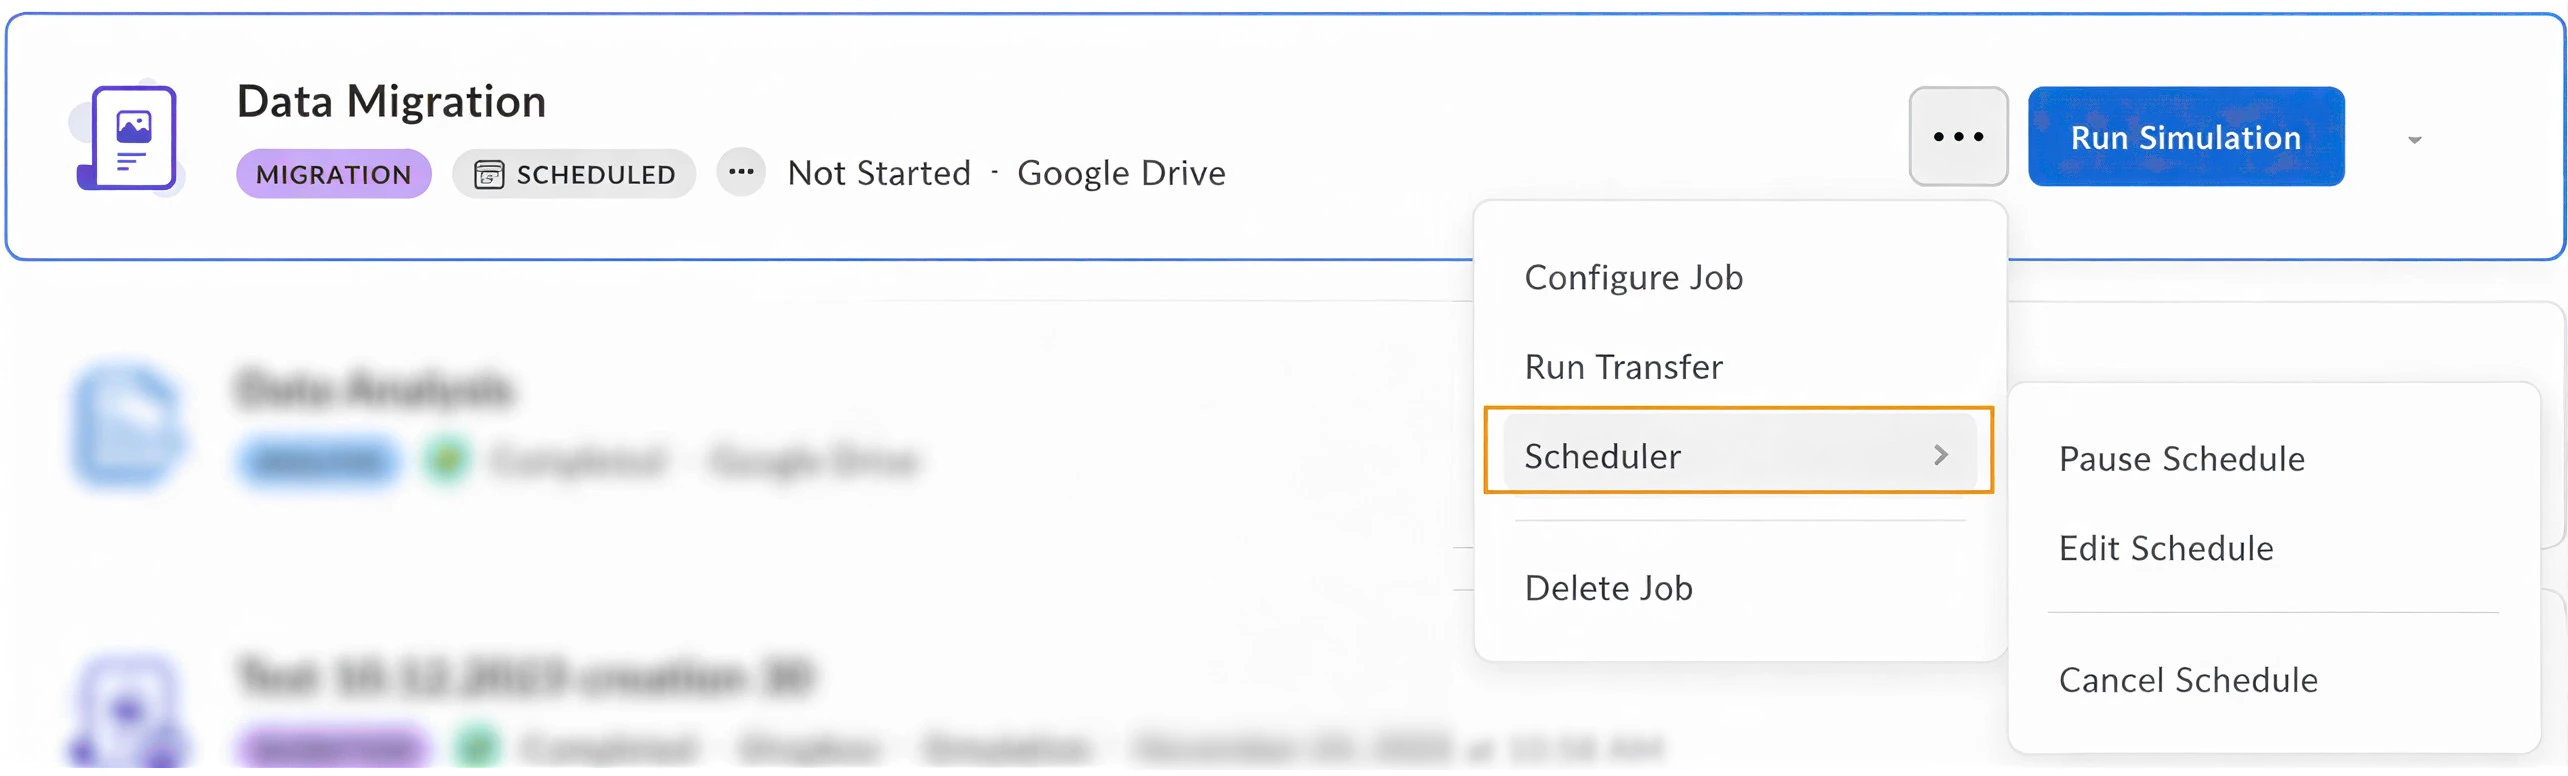Image resolution: width=2568 pixels, height=776 pixels.
Task: Select Run Transfer from the menu
Action: pos(1622,366)
